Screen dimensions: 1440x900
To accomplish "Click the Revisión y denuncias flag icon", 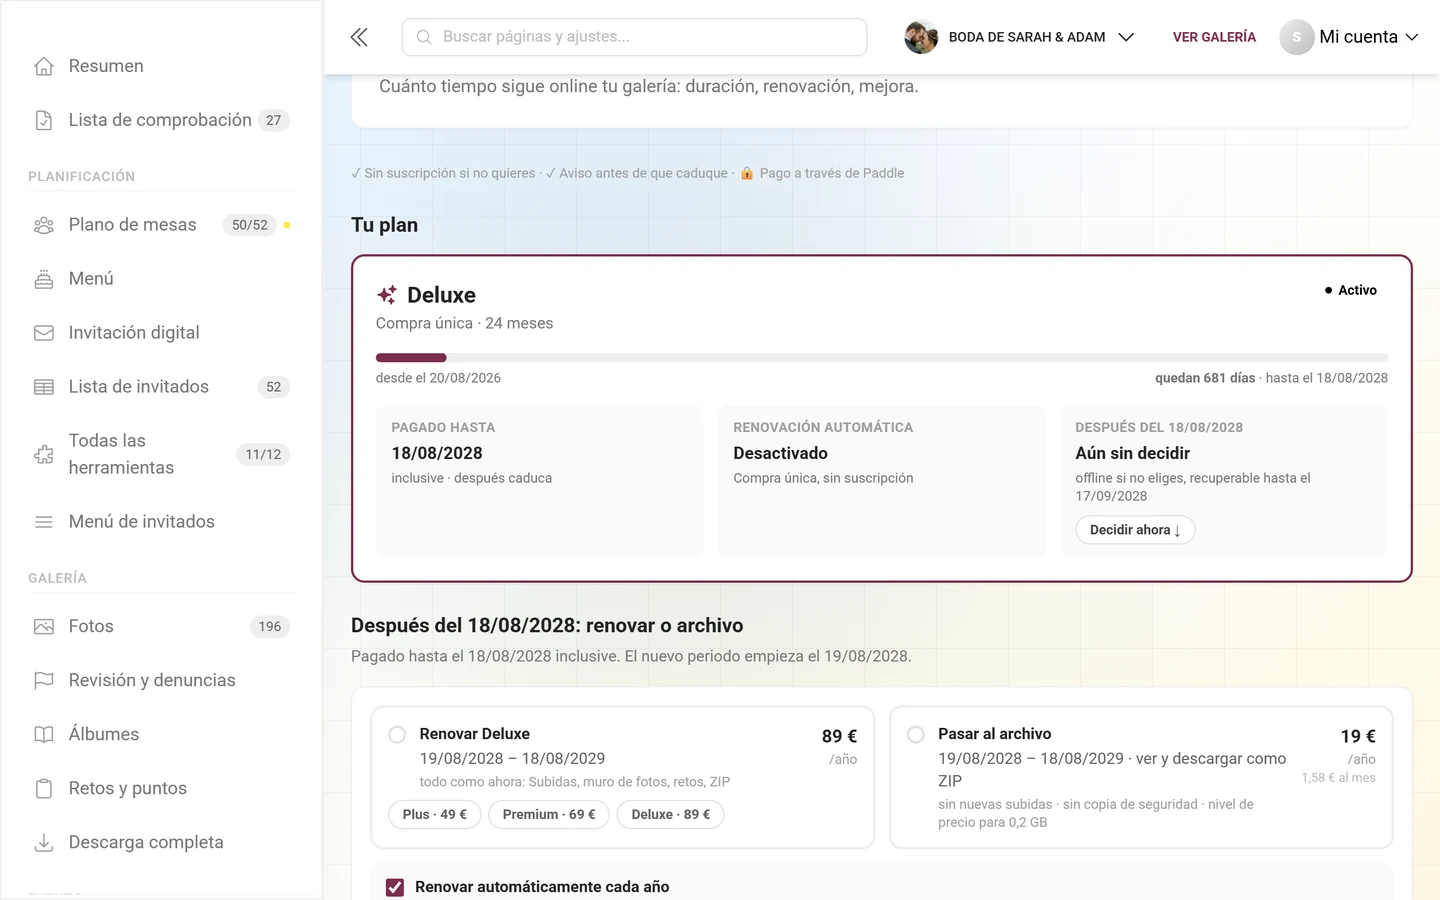I will (44, 681).
